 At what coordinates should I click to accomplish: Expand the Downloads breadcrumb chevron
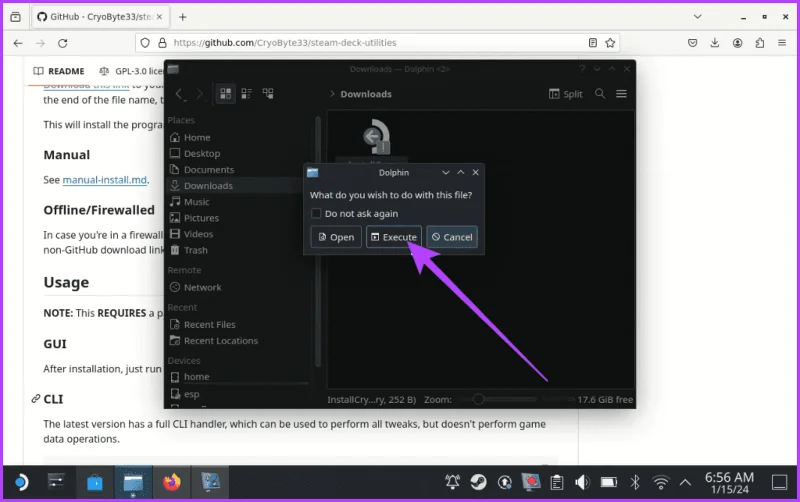[x=332, y=94]
